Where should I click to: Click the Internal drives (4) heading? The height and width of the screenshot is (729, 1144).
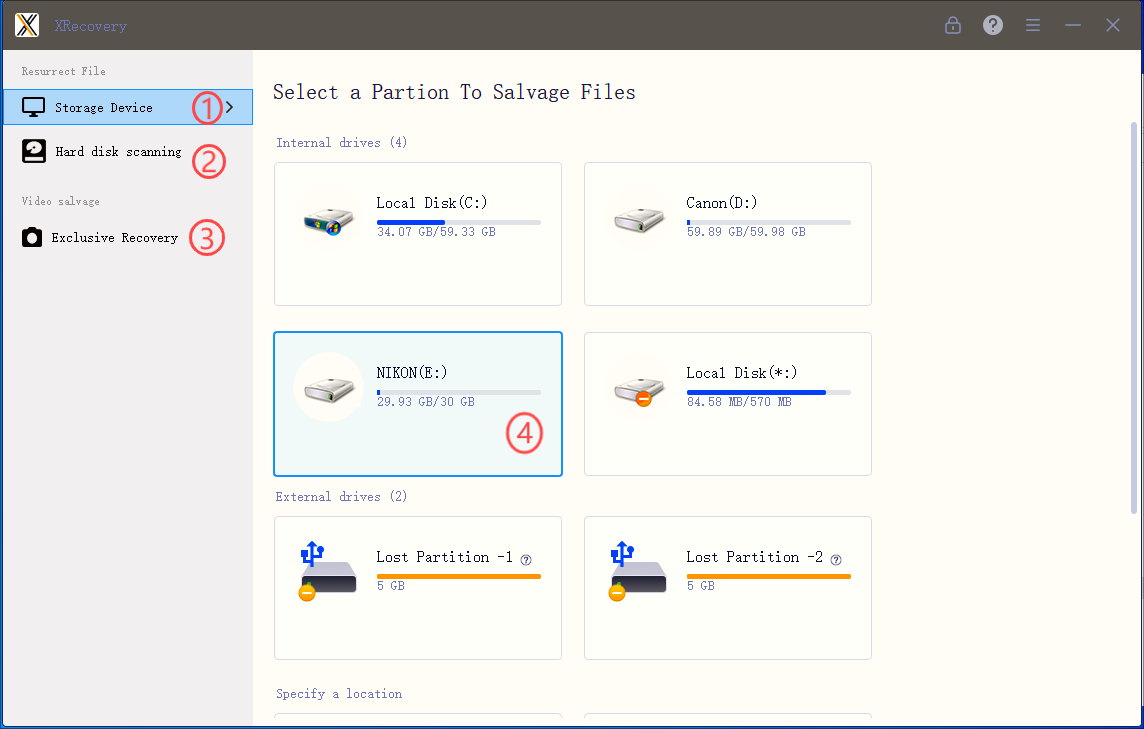tap(341, 142)
